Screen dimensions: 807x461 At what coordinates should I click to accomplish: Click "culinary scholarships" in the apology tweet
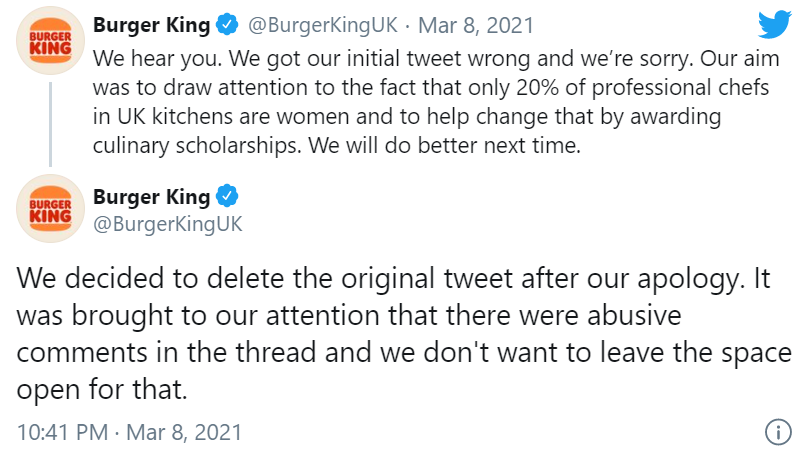[197, 146]
